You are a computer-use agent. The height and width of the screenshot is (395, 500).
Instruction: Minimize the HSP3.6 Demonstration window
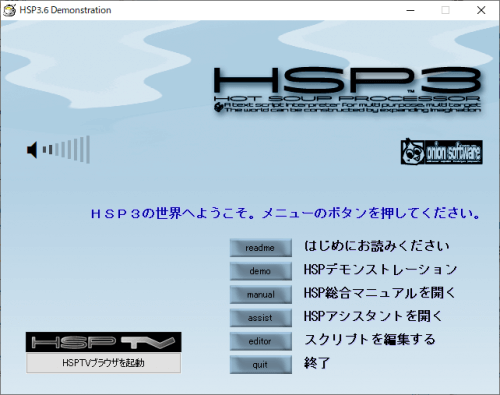coord(411,10)
